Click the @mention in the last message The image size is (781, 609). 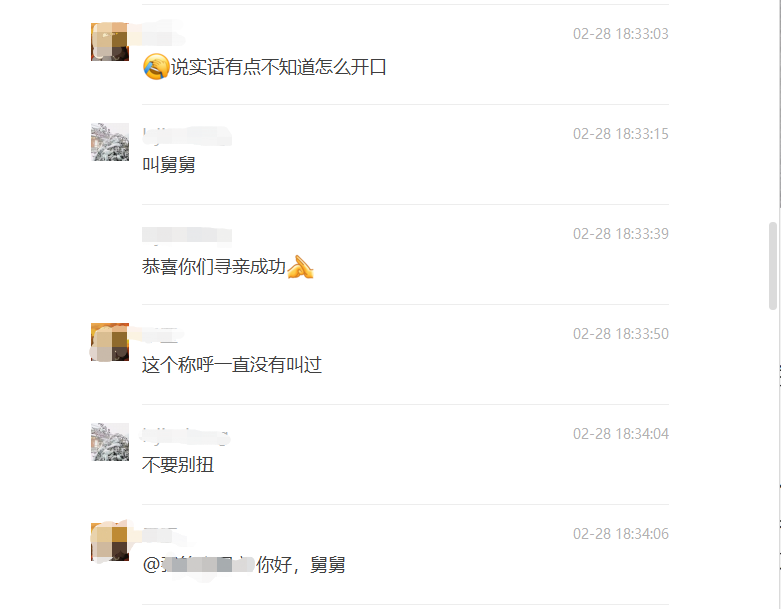click(x=198, y=565)
